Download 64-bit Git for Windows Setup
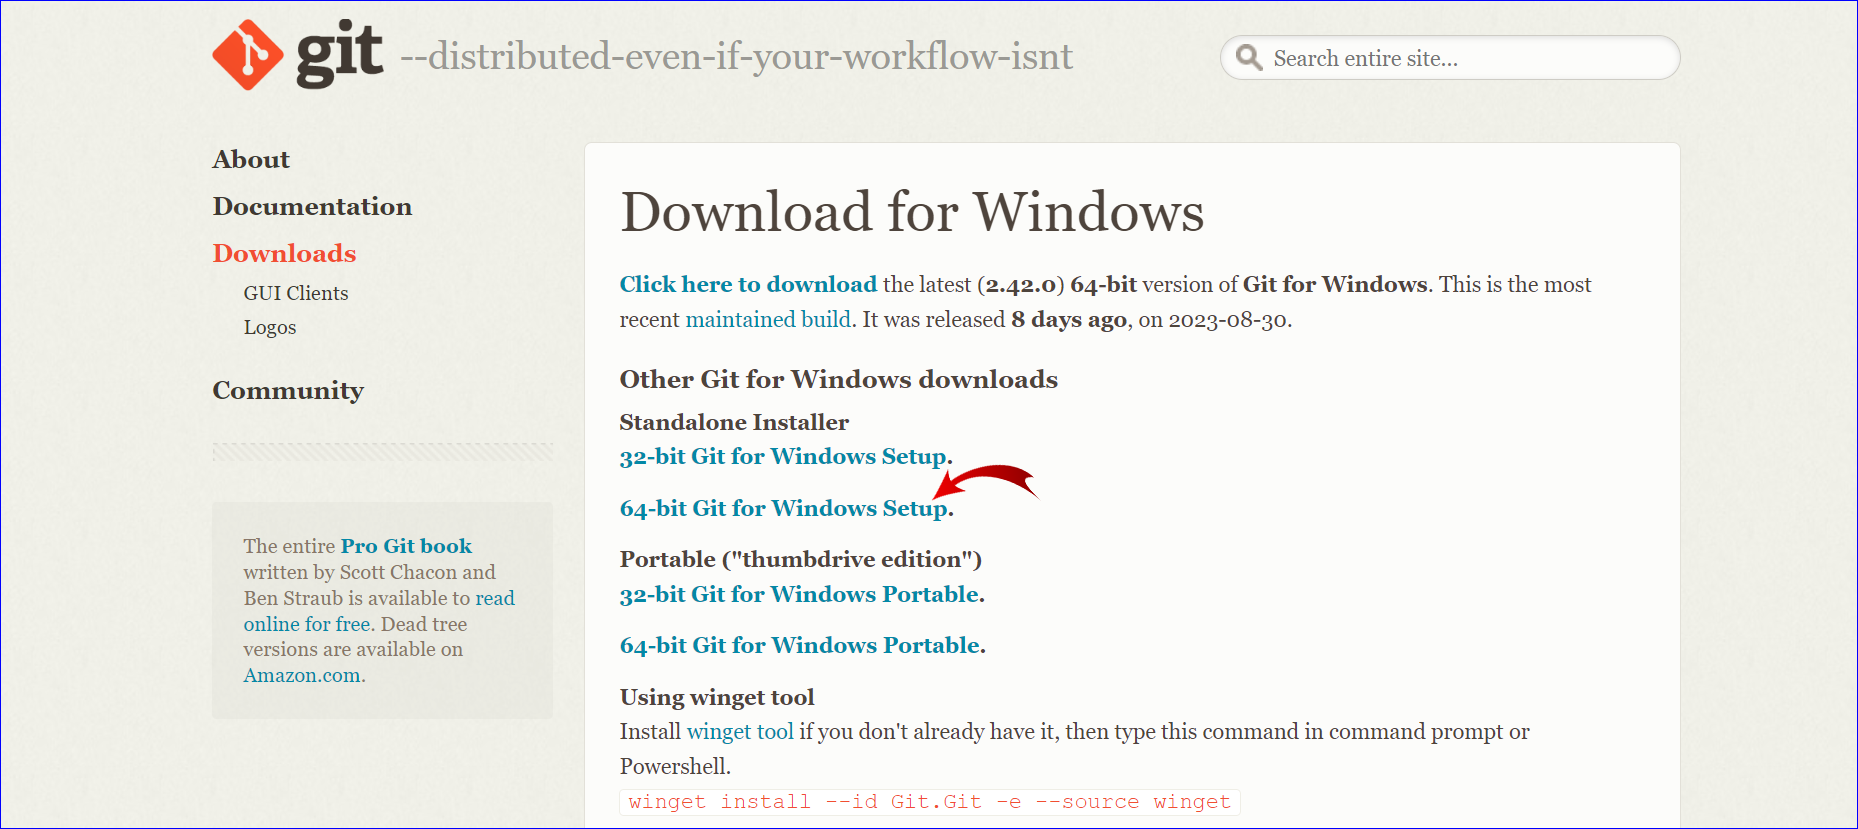This screenshot has width=1858, height=829. [784, 509]
